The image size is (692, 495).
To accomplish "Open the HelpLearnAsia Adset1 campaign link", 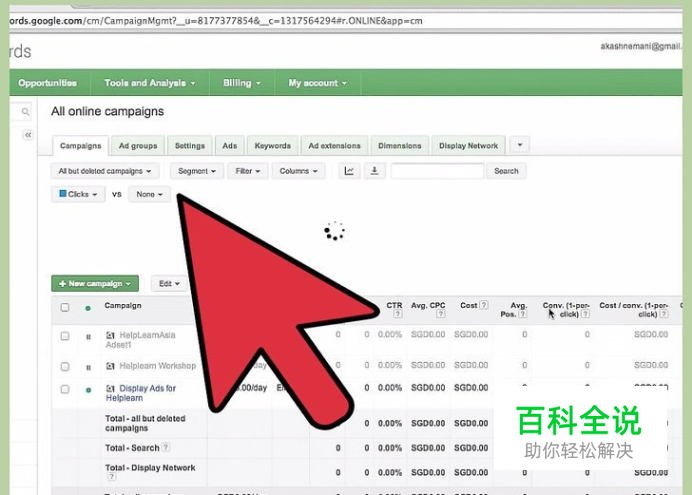I will click(x=140, y=340).
